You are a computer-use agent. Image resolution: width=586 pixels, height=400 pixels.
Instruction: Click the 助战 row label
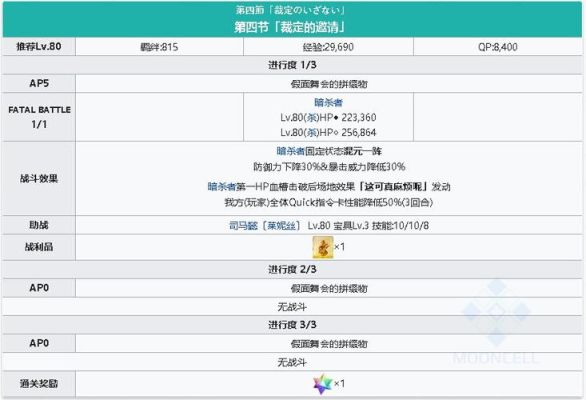pyautogui.click(x=39, y=225)
